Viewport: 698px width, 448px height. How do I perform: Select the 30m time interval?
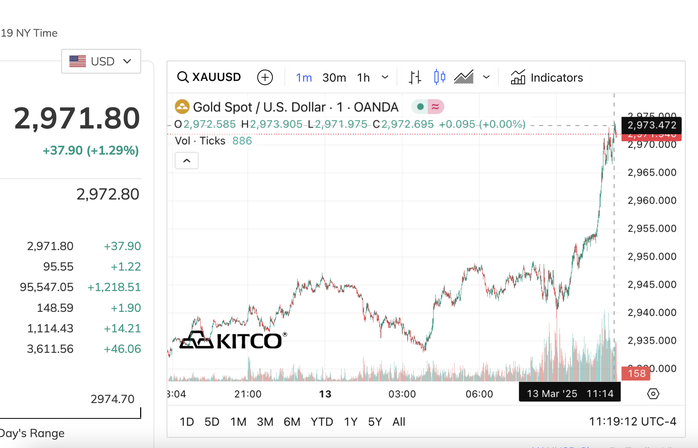(334, 77)
